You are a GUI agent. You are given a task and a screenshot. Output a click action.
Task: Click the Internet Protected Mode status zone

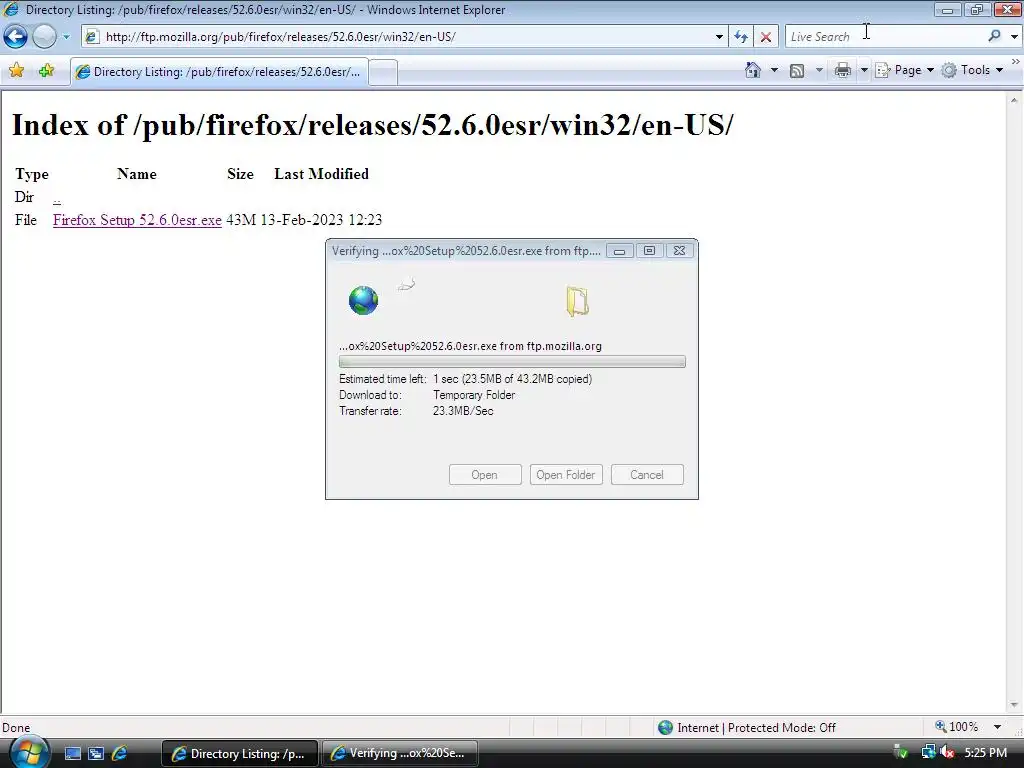coord(746,728)
